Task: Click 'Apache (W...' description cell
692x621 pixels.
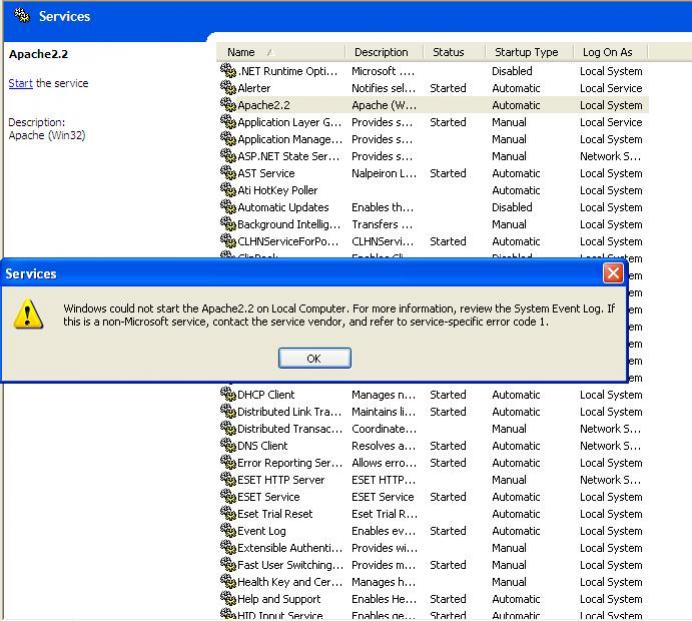Action: pos(384,105)
